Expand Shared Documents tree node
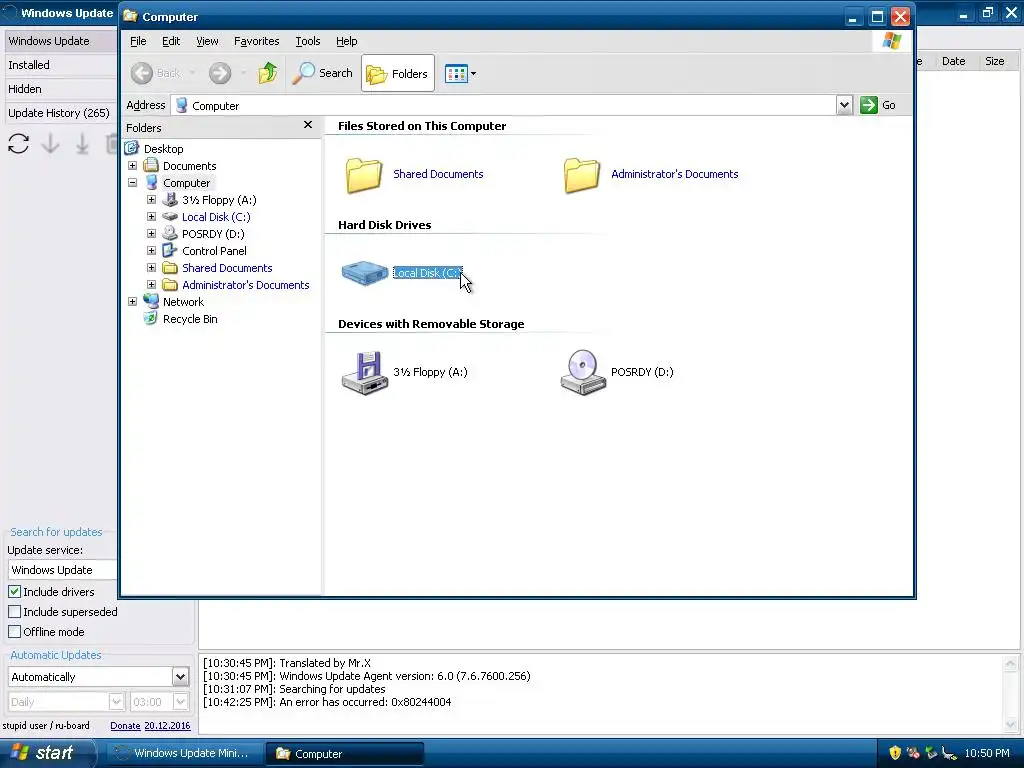The width and height of the screenshot is (1024, 768). (152, 268)
